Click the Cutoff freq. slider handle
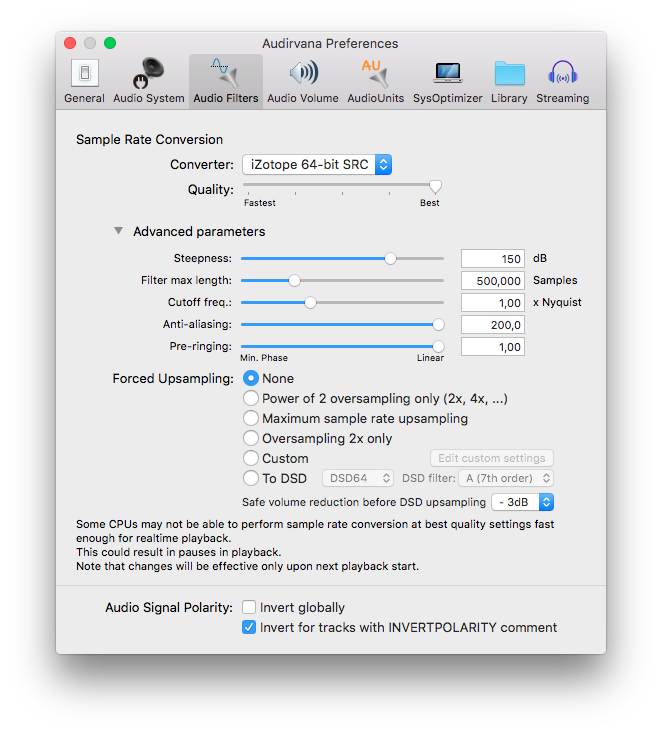662x734 pixels. [310, 302]
